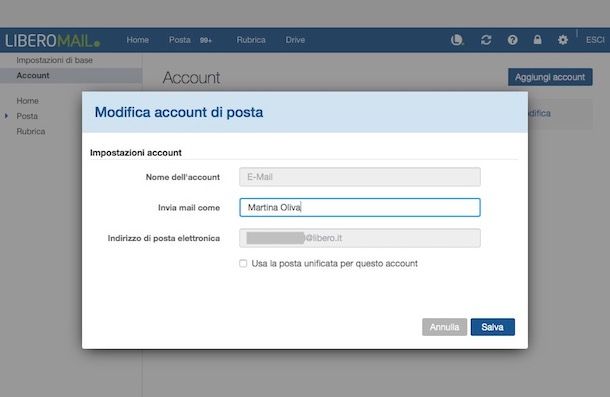Click the 99+ unread mail badge
The height and width of the screenshot is (397, 610).
pyautogui.click(x=206, y=40)
